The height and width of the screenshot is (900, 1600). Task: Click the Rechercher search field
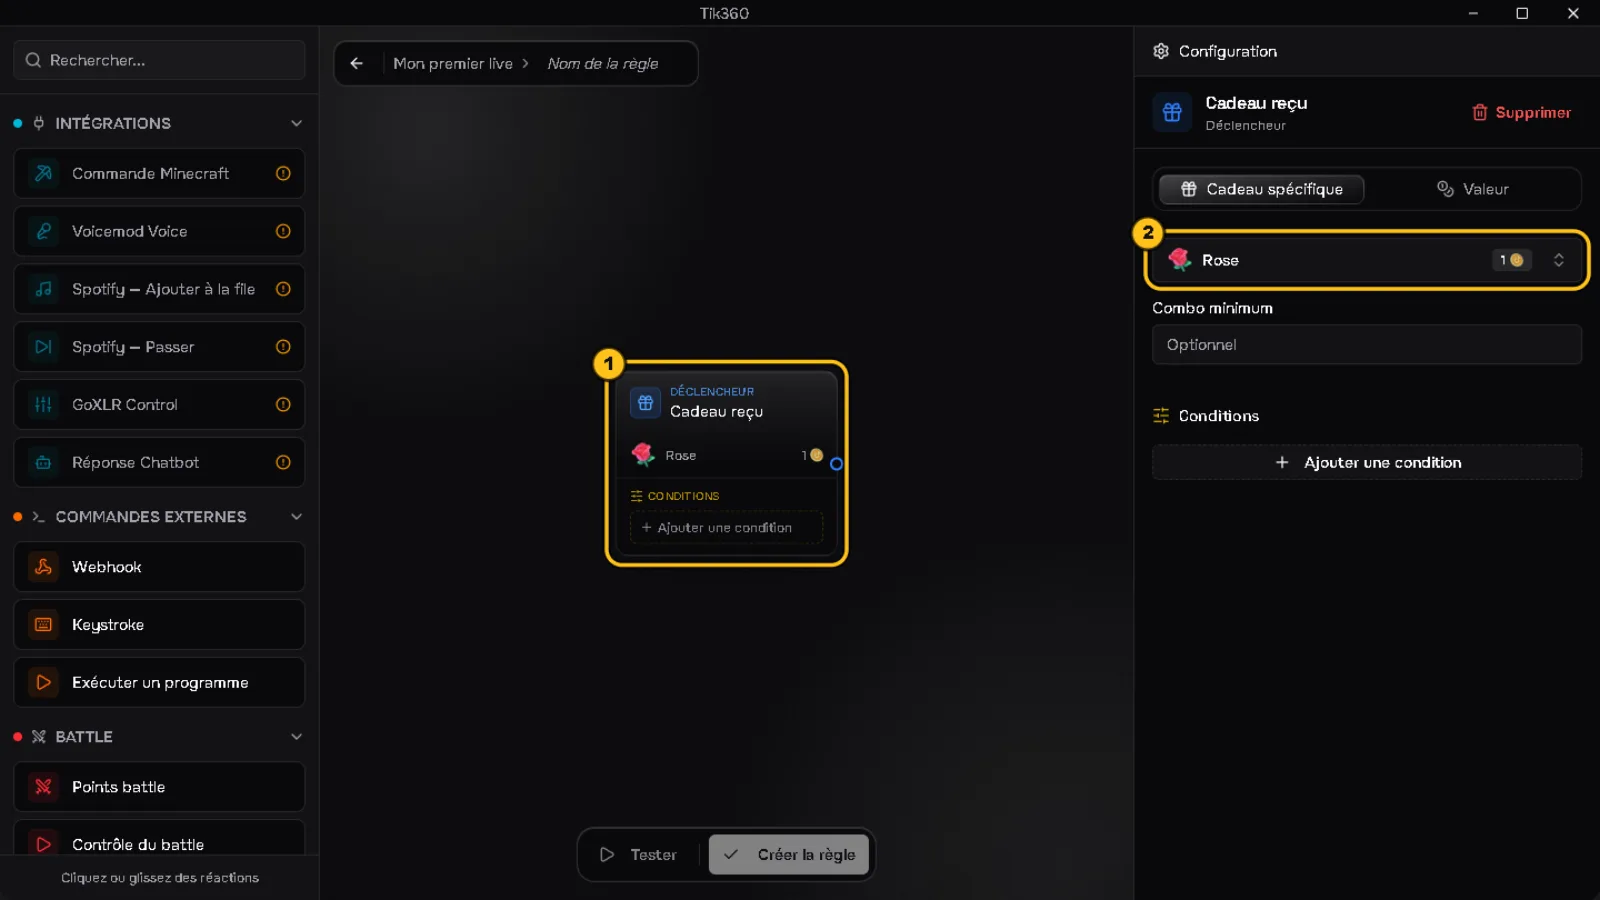click(x=159, y=61)
